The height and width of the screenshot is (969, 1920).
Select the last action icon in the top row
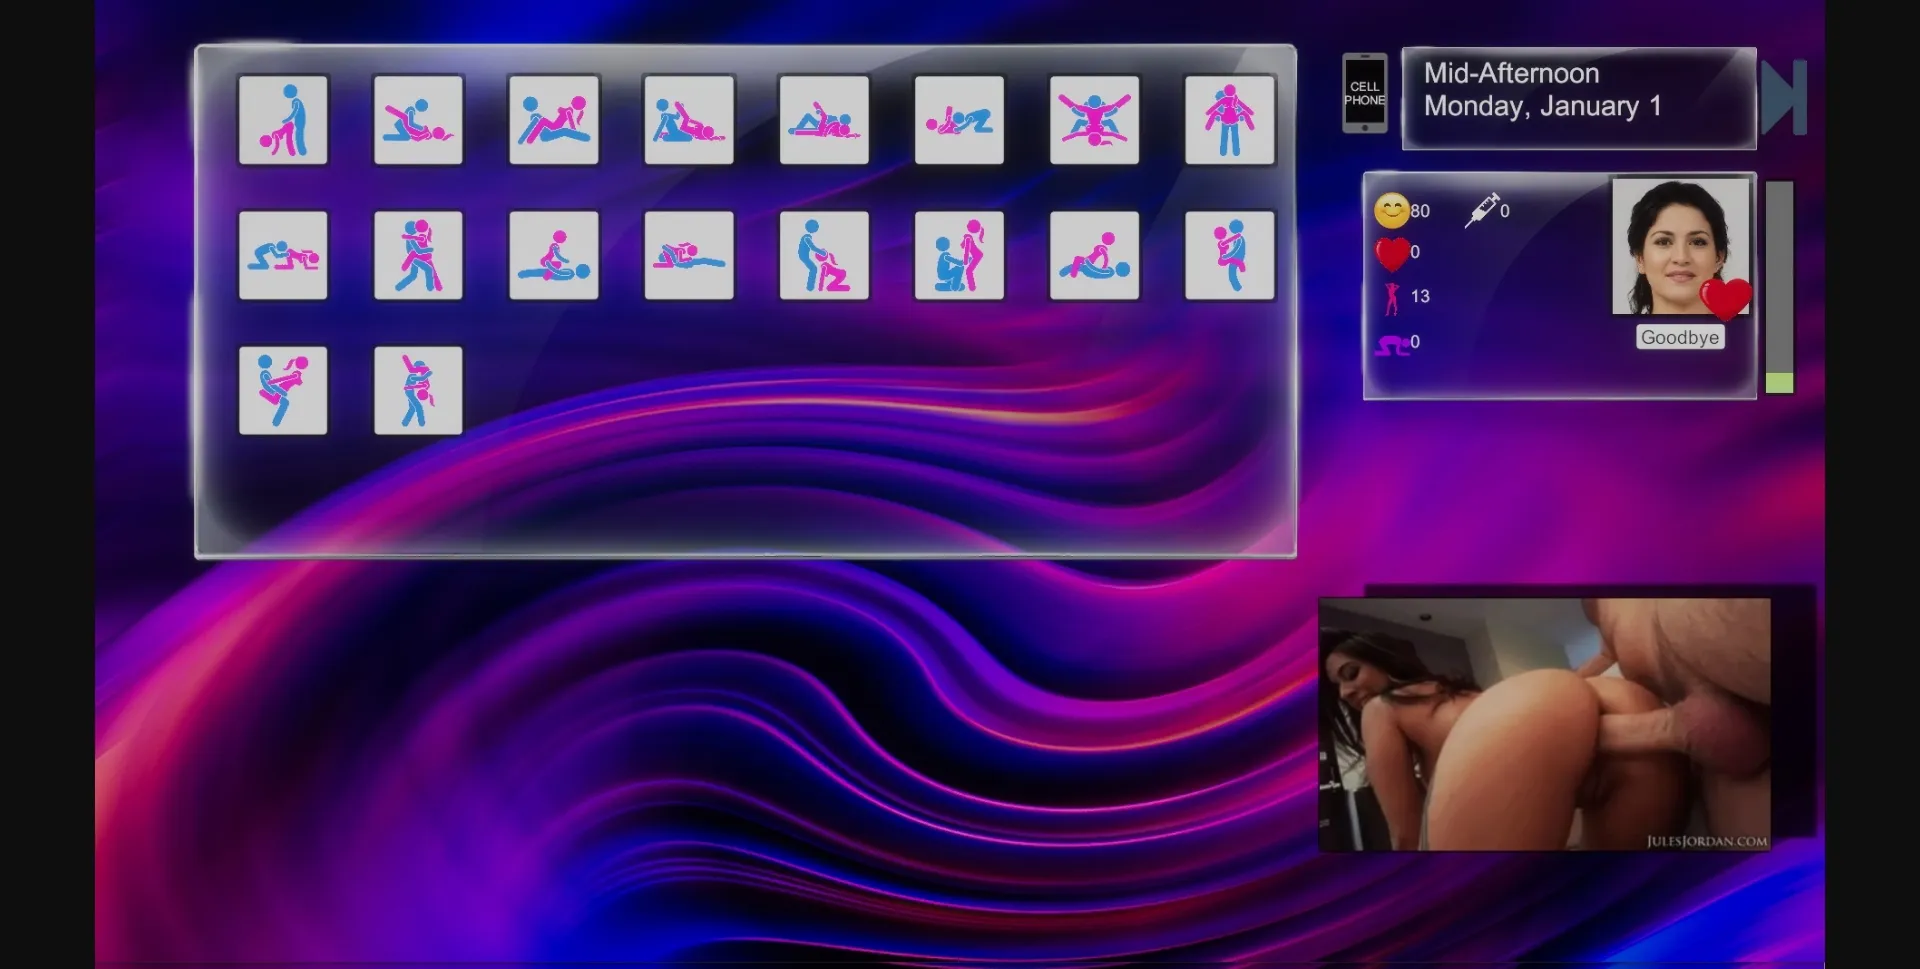click(x=1229, y=120)
